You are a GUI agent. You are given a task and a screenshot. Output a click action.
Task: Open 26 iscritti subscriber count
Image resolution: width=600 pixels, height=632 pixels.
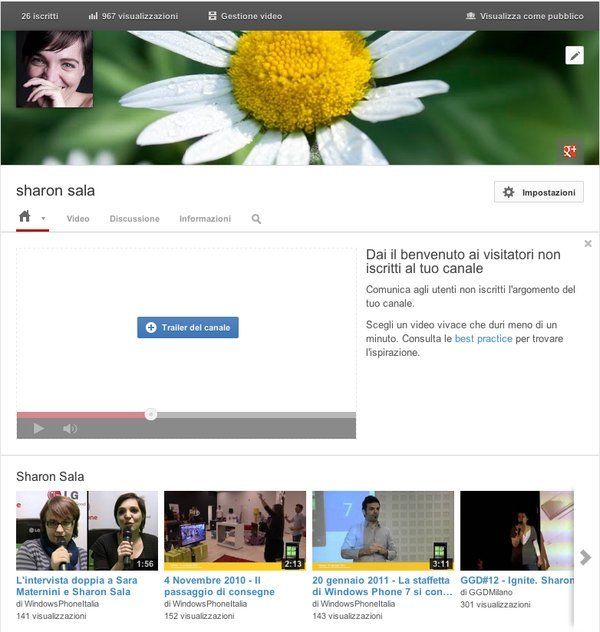coord(40,16)
